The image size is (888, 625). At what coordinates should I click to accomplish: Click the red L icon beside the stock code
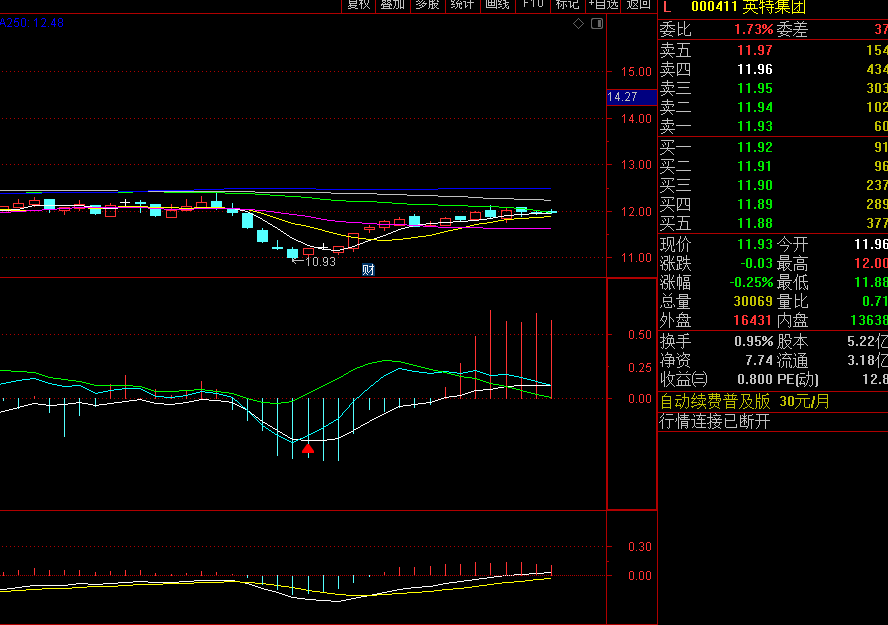click(667, 6)
